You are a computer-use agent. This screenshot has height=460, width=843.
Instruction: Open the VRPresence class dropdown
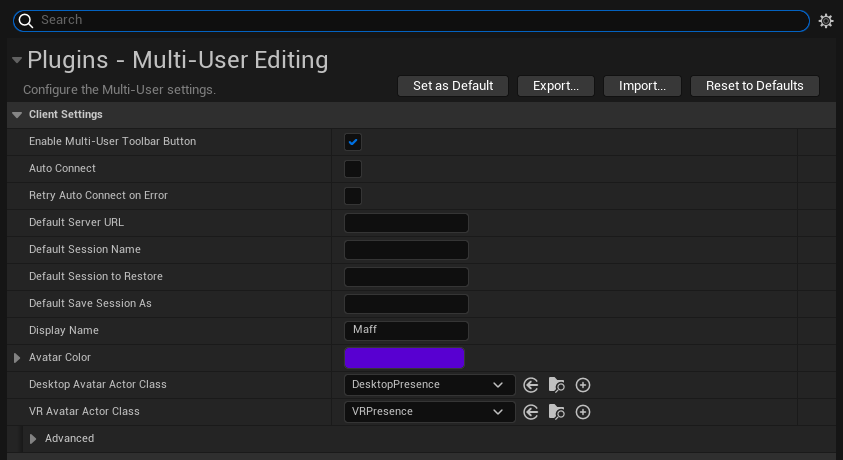(x=429, y=412)
